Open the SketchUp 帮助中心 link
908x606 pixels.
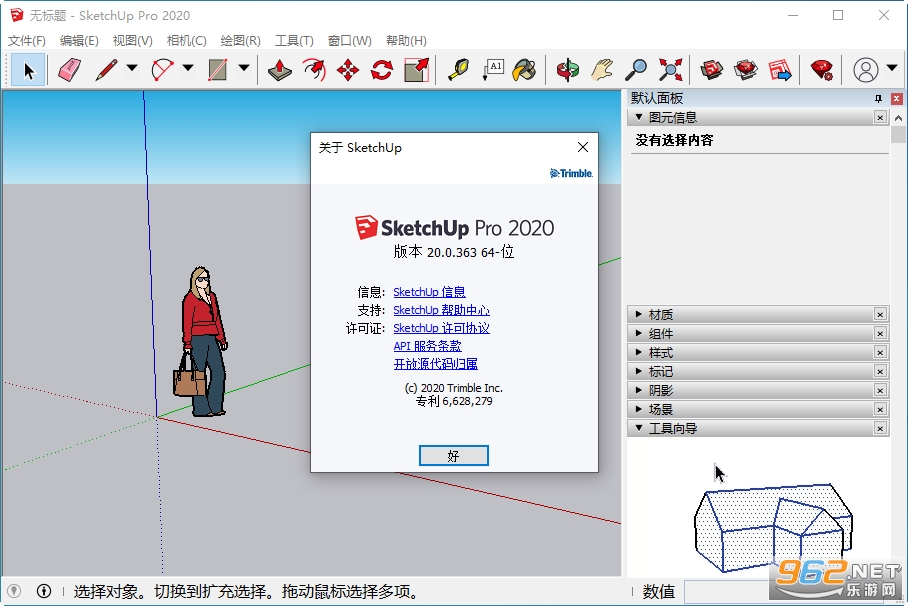tap(441, 310)
